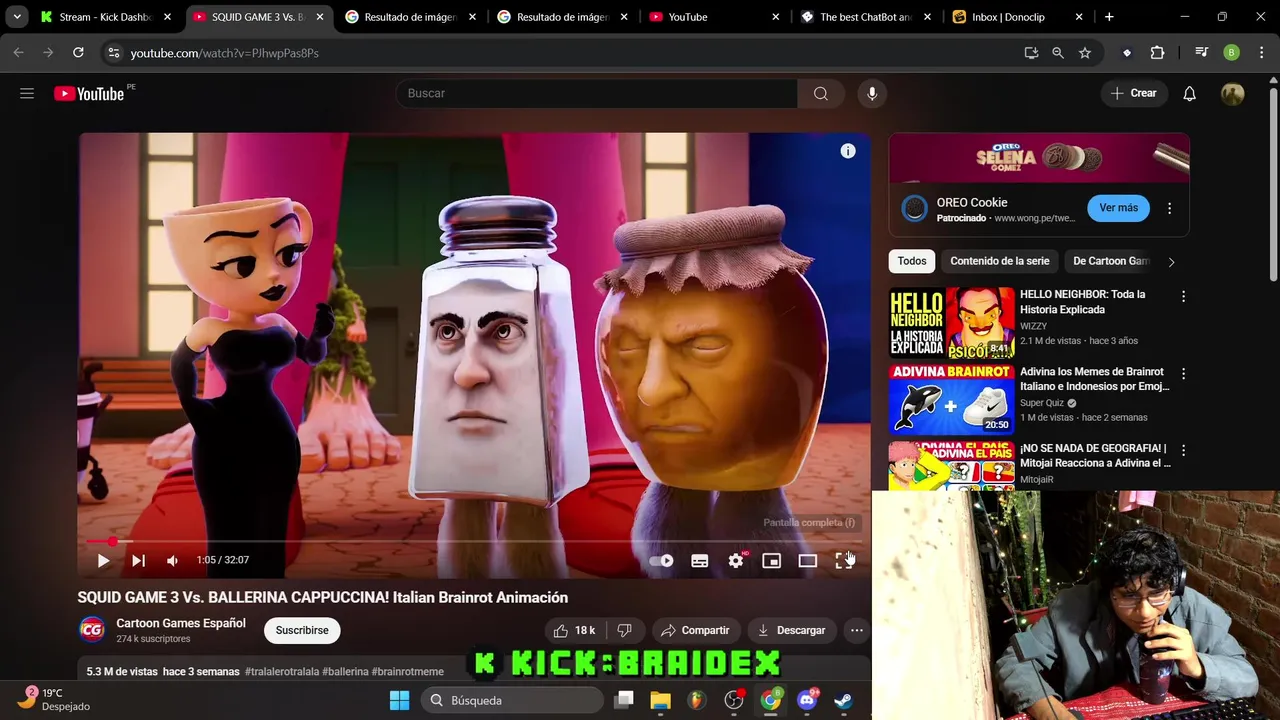This screenshot has width=1280, height=720.
Task: Open more actions ellipsis under video
Action: click(x=857, y=630)
